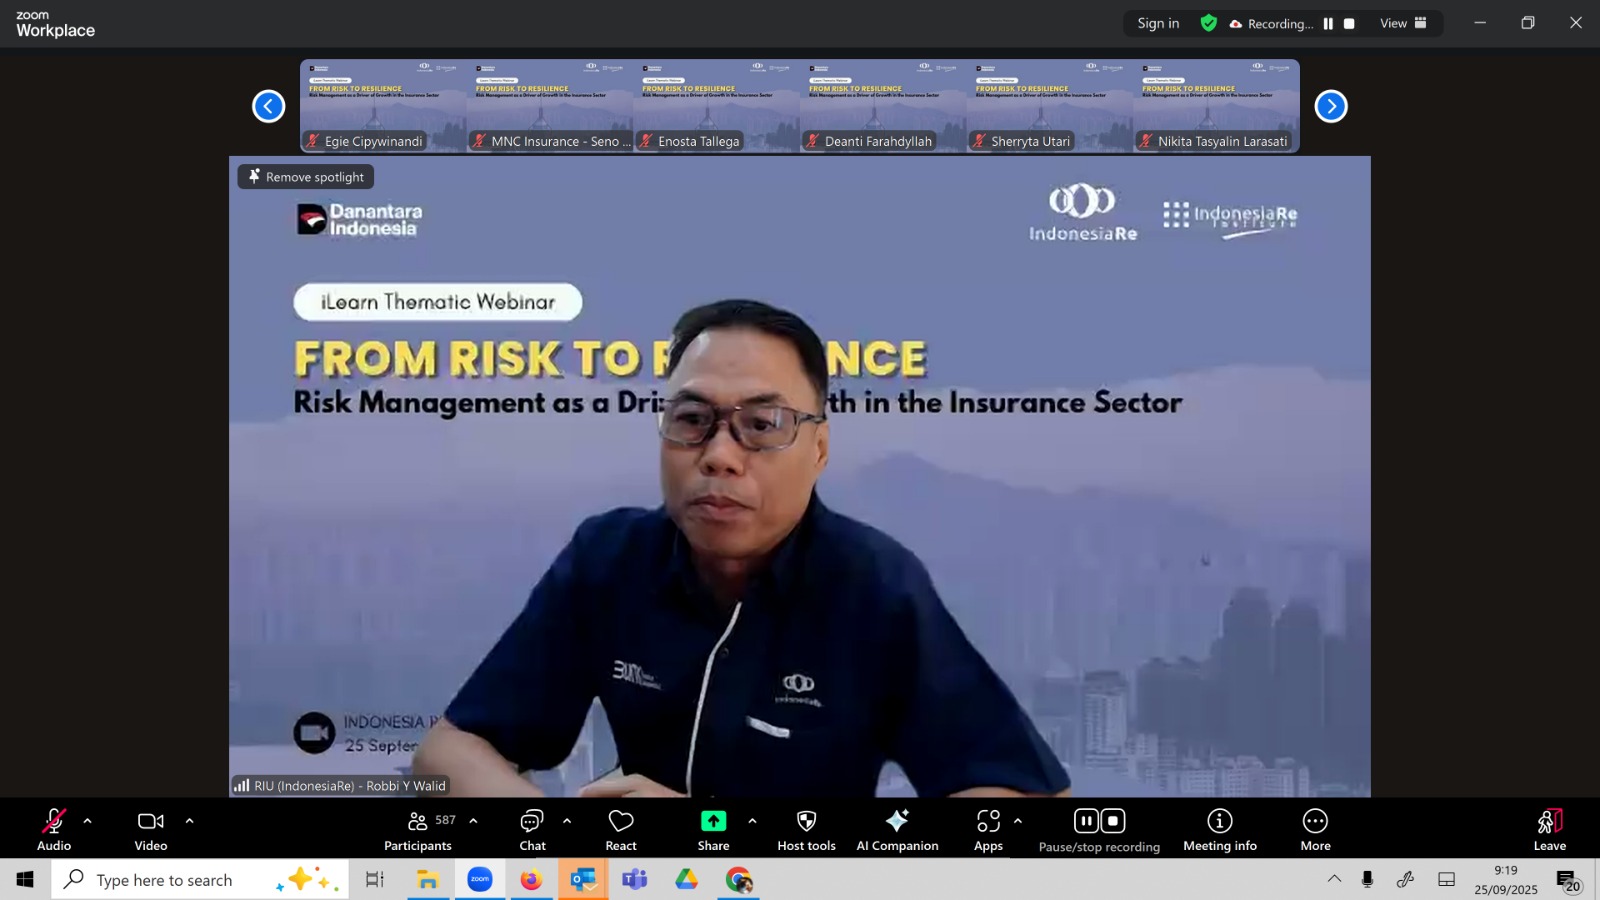Unmute the Audio microphone
The width and height of the screenshot is (1600, 900).
point(54,830)
